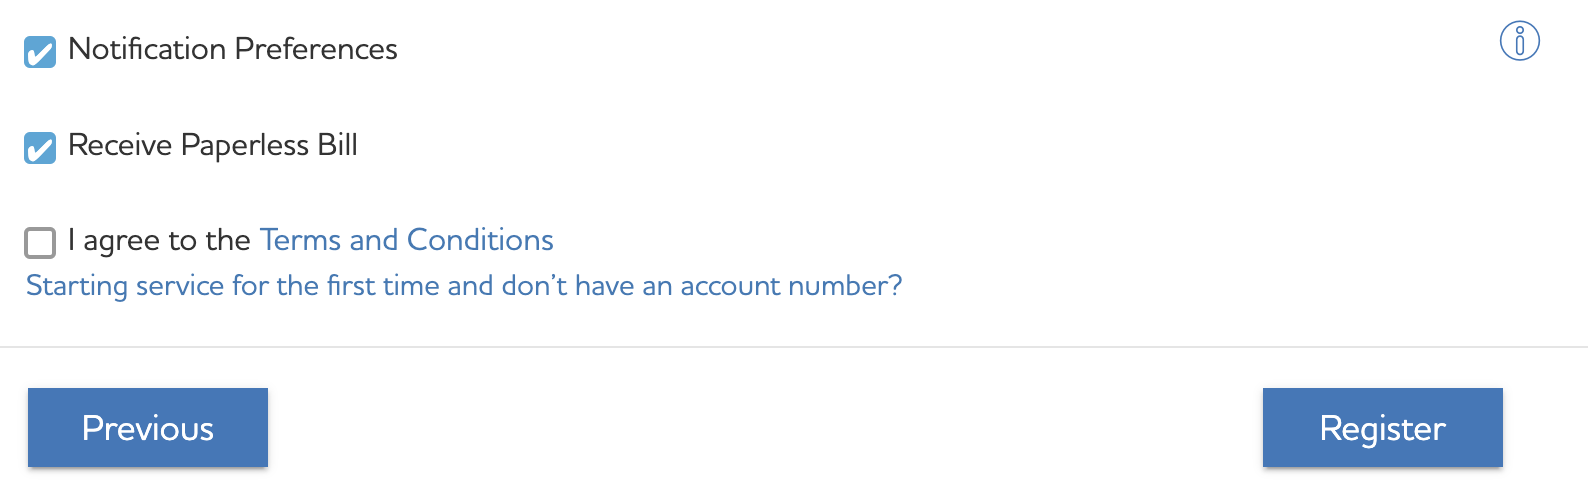Open the Terms and Conditions link
Viewport: 1588px width, 502px height.
(x=406, y=240)
